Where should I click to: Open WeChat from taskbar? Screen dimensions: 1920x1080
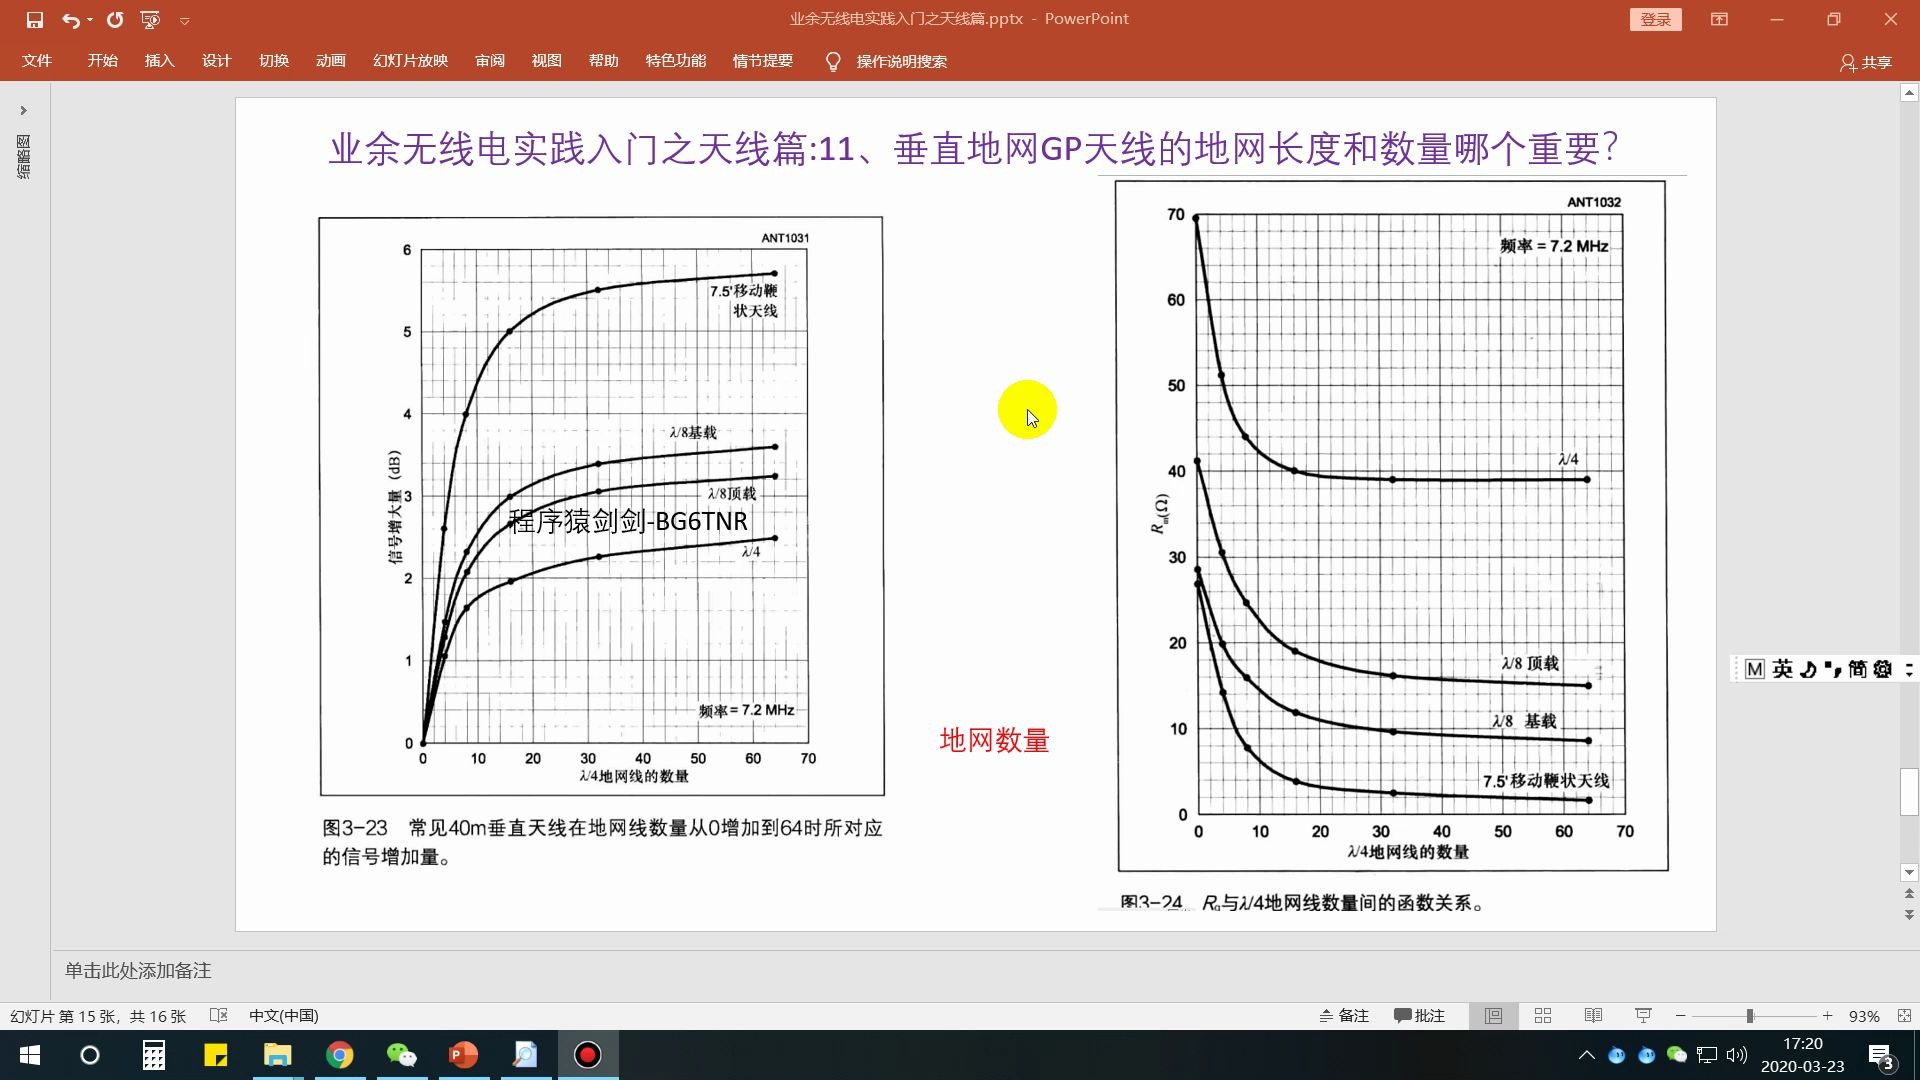(402, 1055)
